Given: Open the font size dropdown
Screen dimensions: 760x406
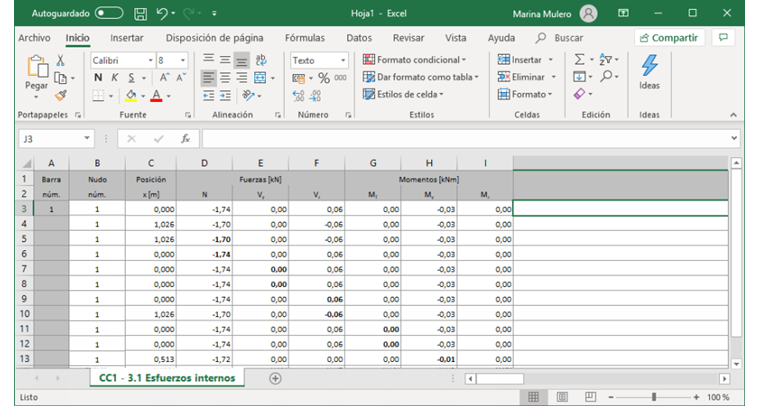Looking at the screenshot, I should click(183, 61).
